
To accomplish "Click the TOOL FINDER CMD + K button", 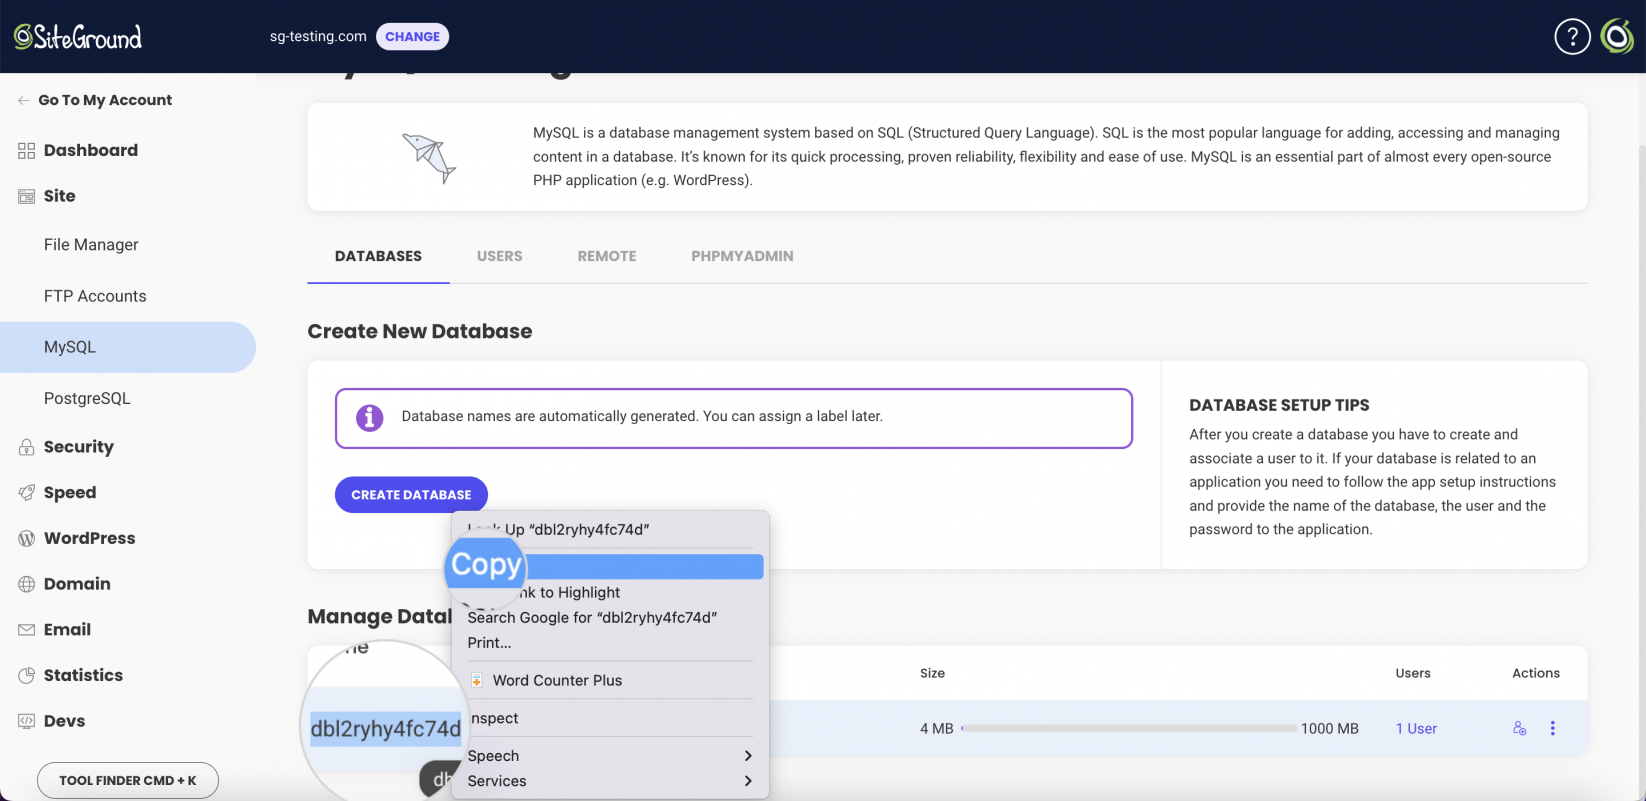I will click(x=128, y=781).
